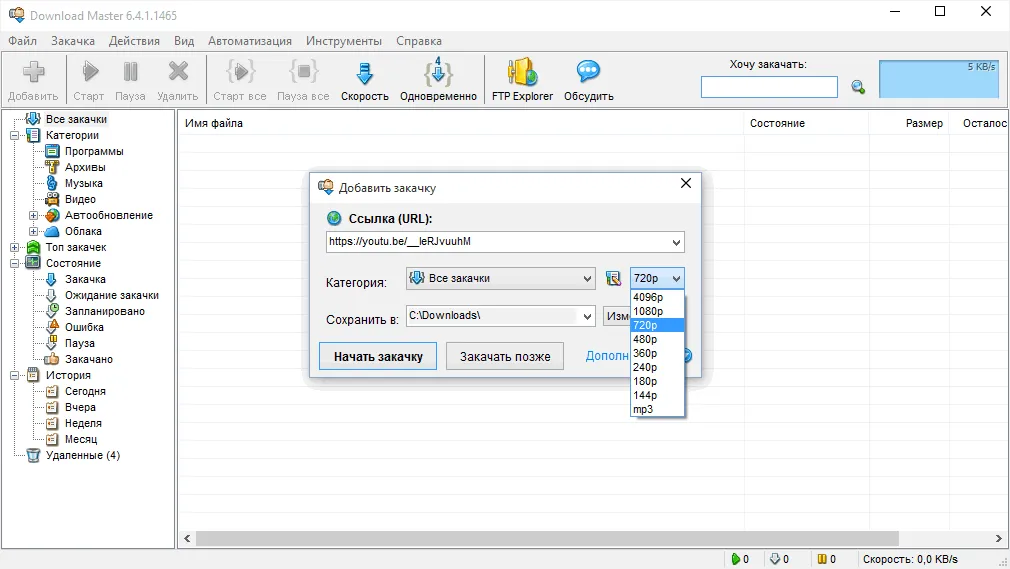Click the Дополнительно link in dialog
Screen dimensions: 1010x569
(x=607, y=356)
